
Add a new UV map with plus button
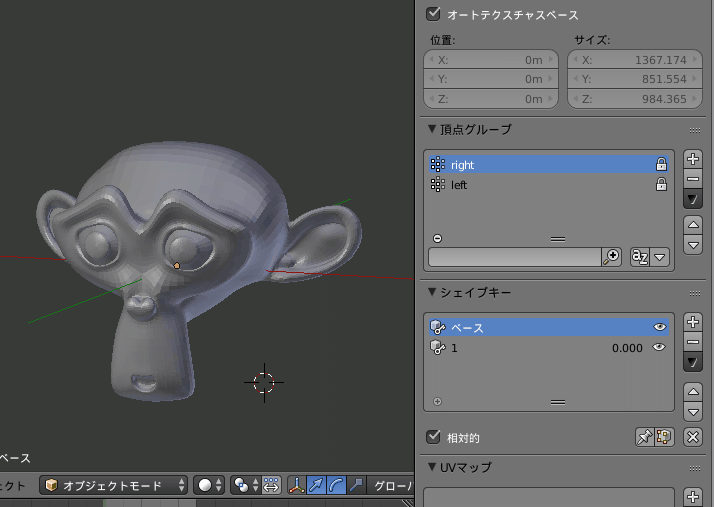point(693,497)
